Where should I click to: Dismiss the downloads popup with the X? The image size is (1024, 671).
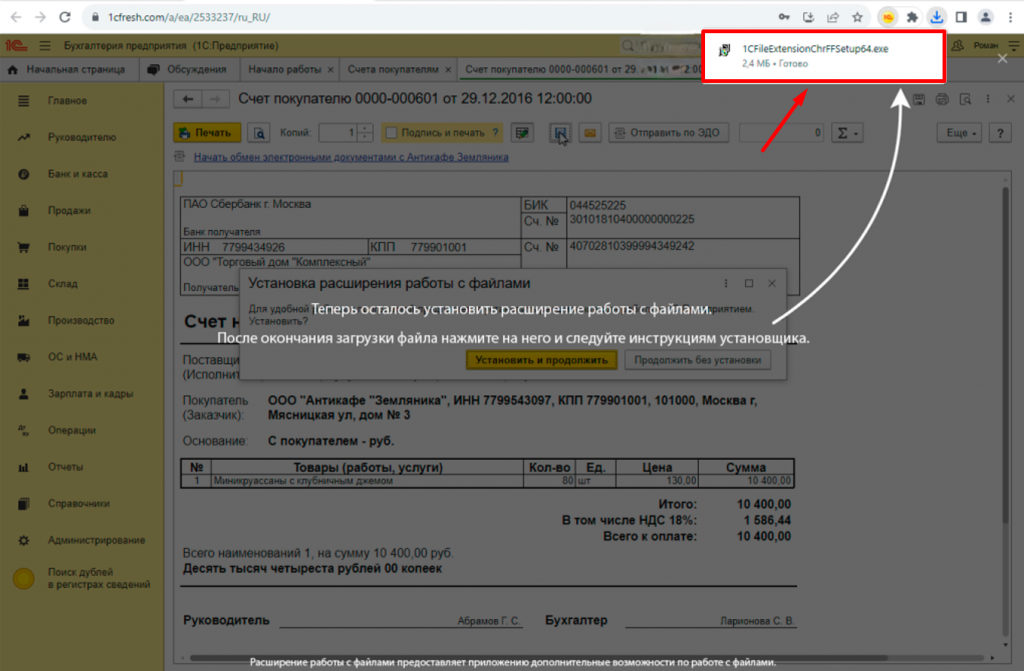pos(1002,59)
